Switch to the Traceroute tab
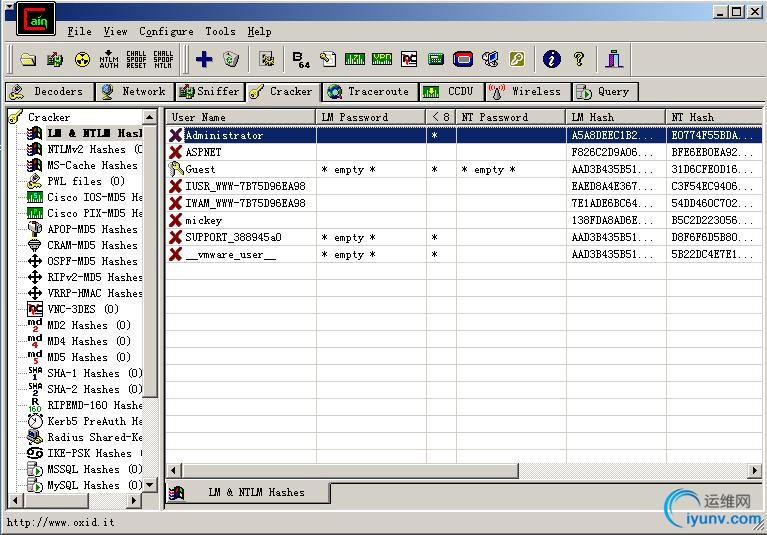767x535 pixels. tap(370, 91)
